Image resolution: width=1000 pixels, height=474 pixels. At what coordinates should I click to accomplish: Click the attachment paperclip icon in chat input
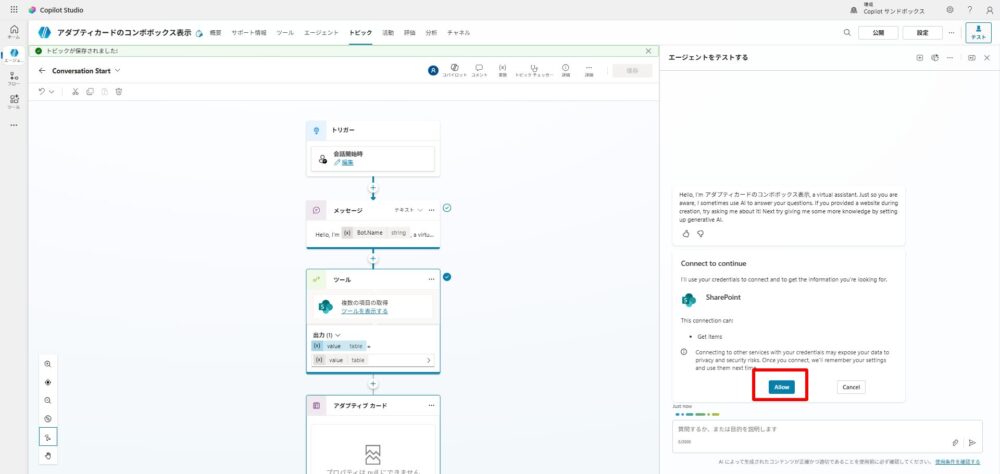(955, 442)
